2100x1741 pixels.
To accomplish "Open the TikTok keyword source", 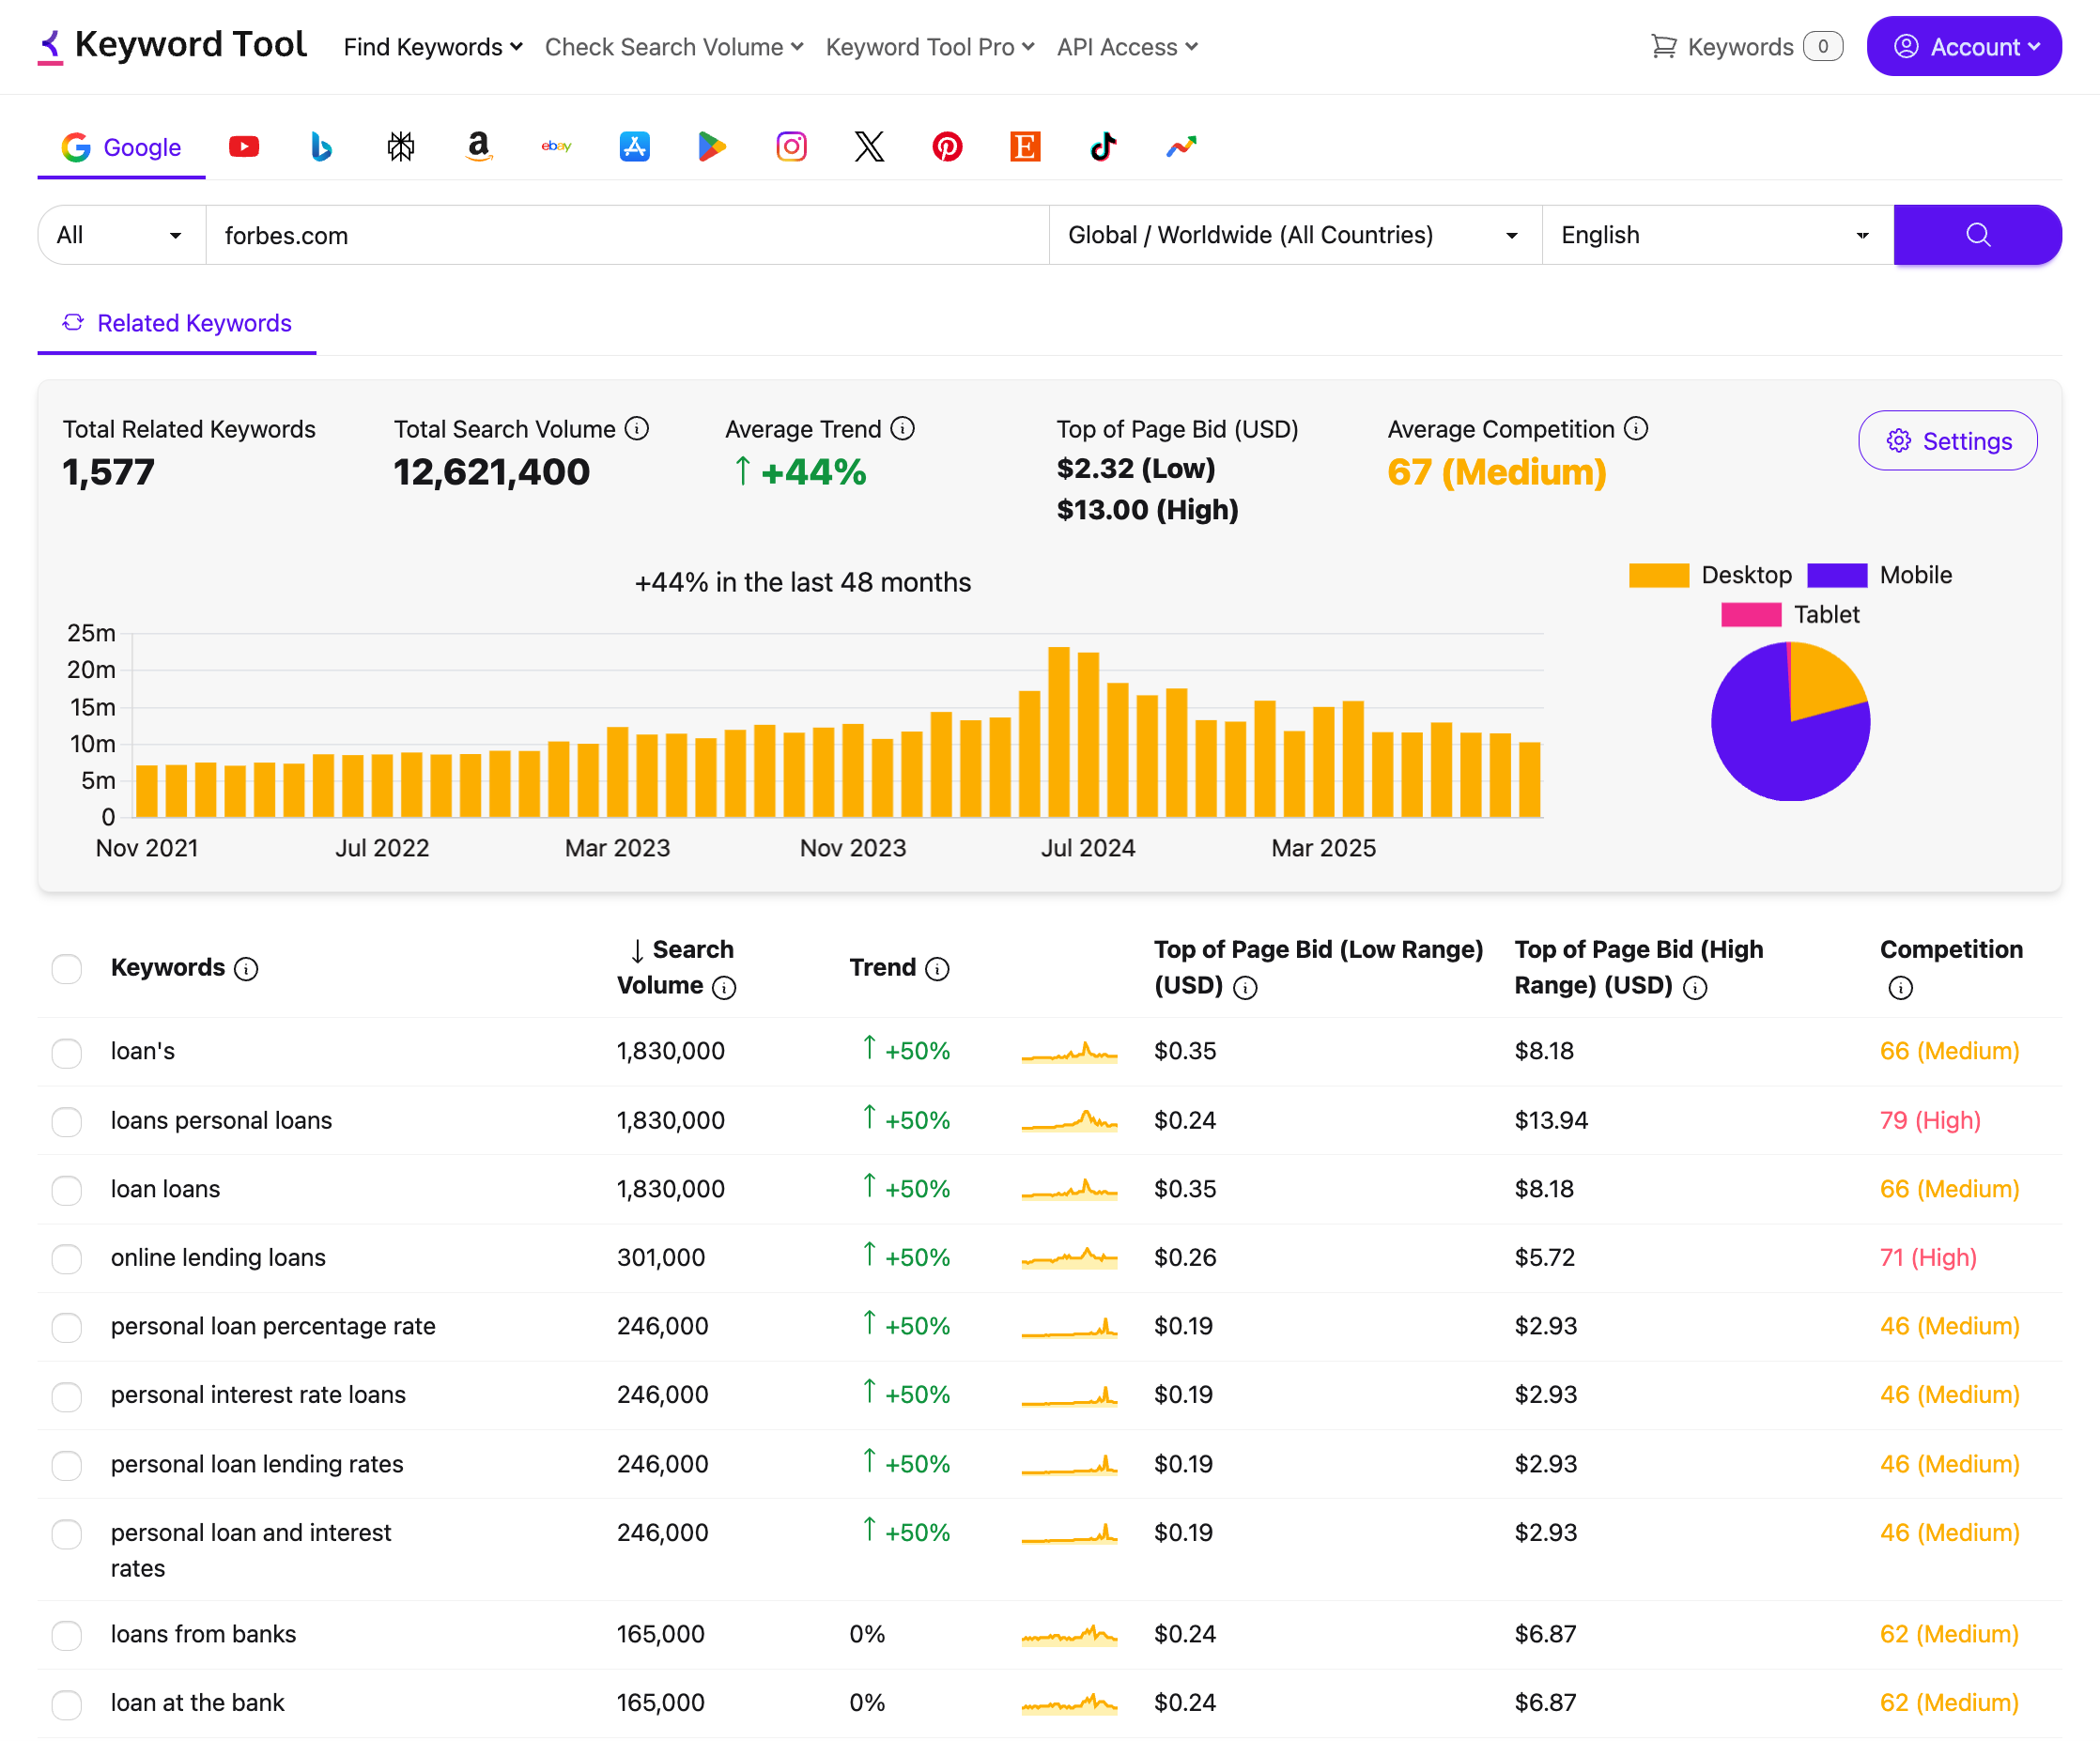I will (x=1103, y=146).
